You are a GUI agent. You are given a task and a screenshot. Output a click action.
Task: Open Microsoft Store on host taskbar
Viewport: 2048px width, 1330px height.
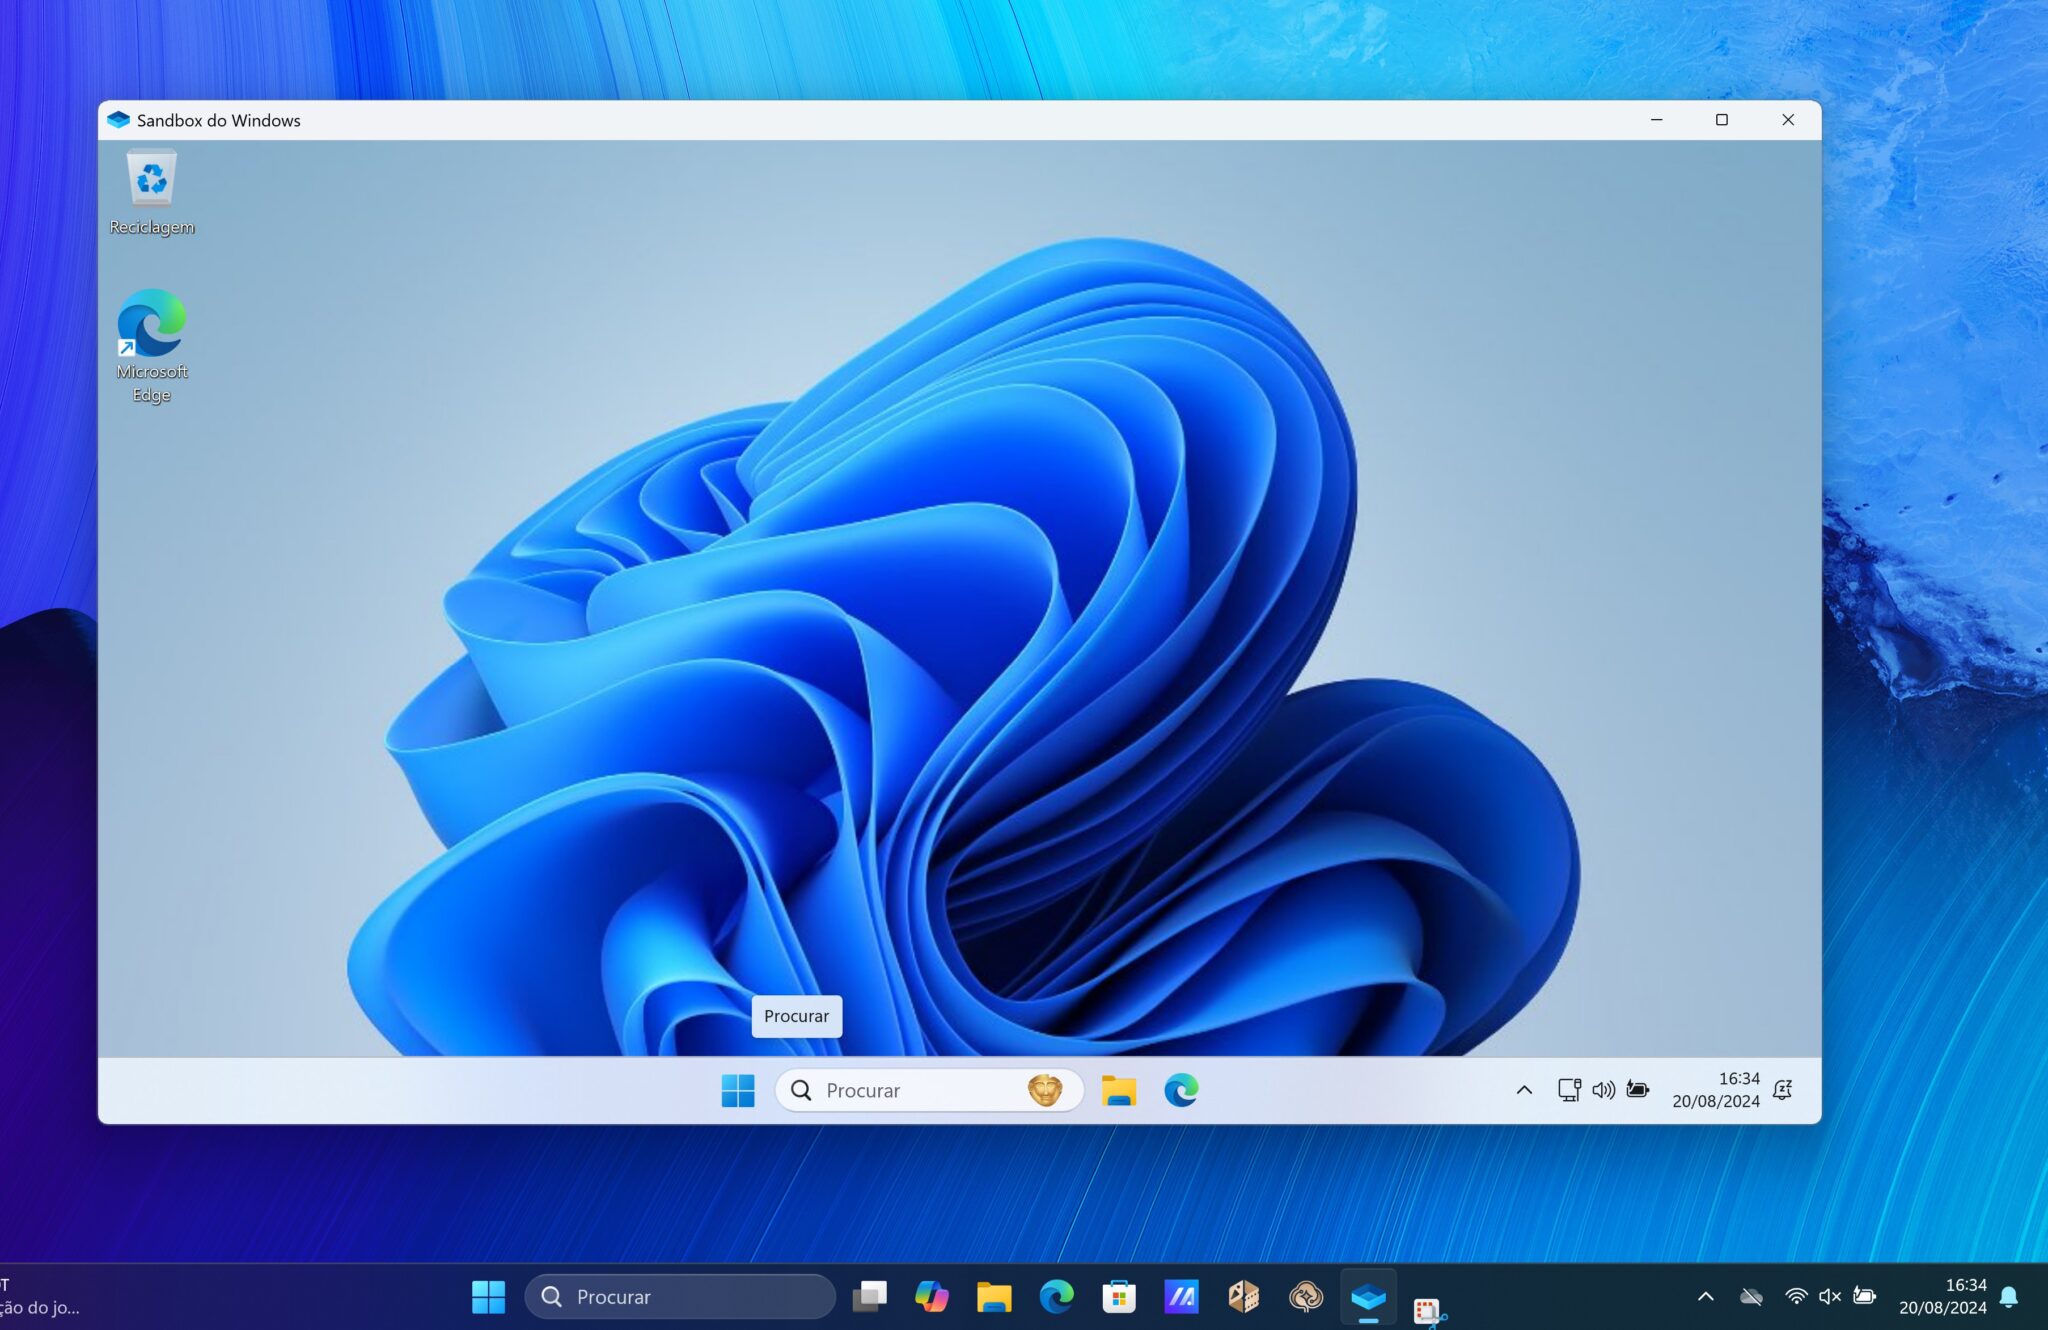1118,1297
